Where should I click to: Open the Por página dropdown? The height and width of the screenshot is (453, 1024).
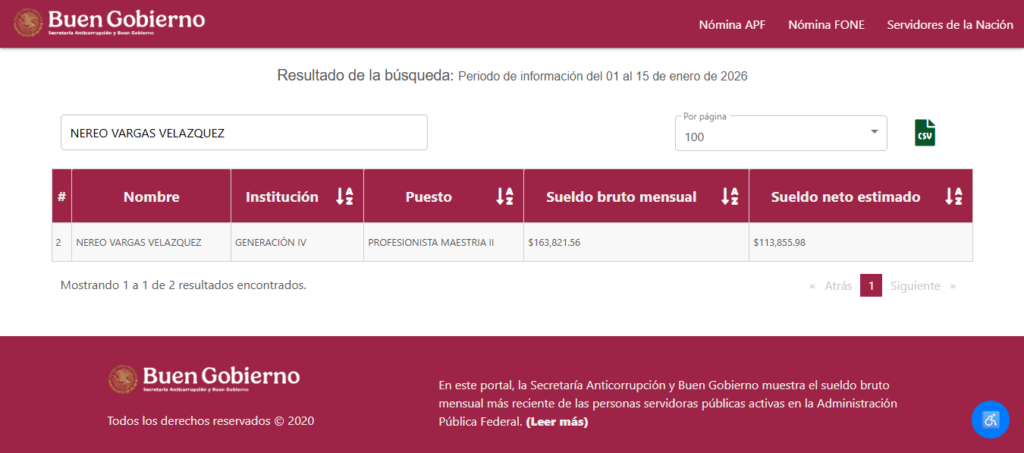coord(780,132)
